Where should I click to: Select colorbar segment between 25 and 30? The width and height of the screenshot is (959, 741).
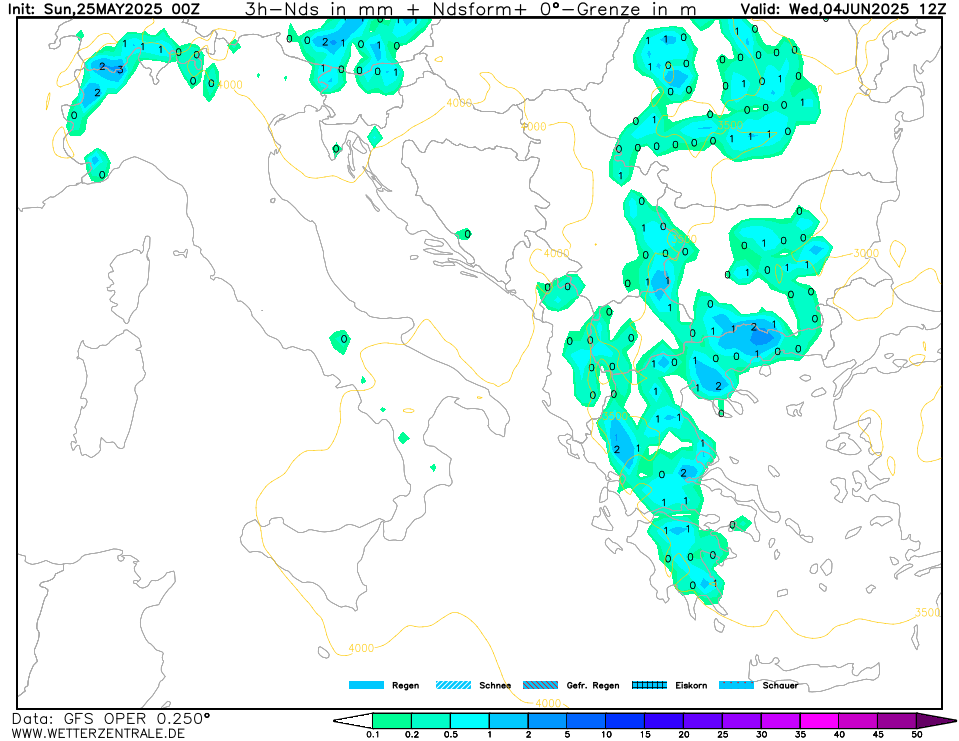point(742,720)
